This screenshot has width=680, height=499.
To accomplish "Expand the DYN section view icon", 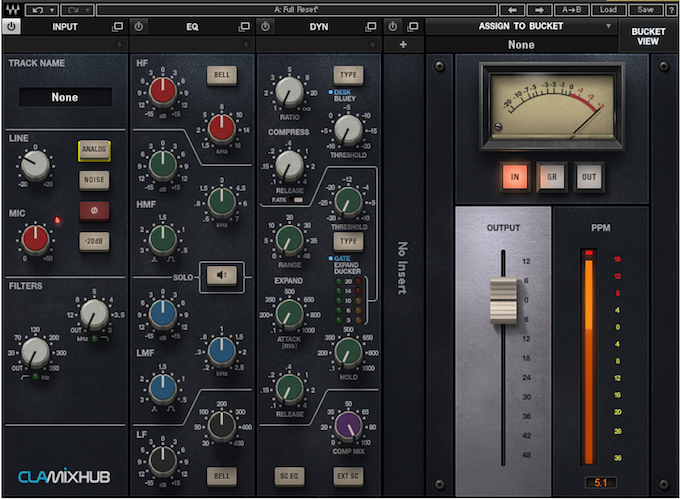I will coord(371,27).
